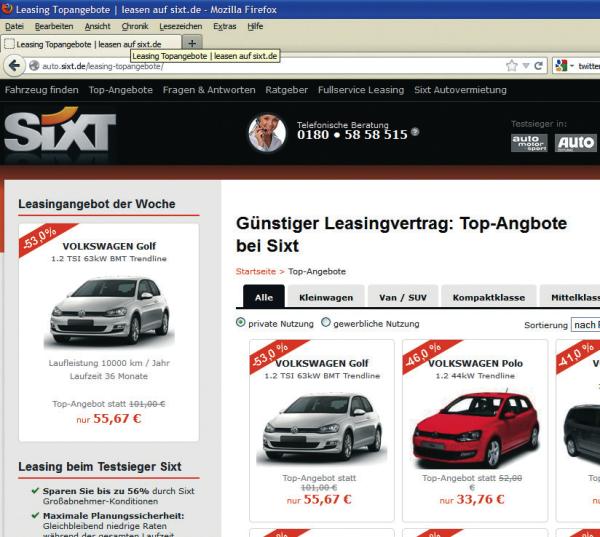Open Sixt Autovermietung
600x537 pixels.
tap(460, 90)
